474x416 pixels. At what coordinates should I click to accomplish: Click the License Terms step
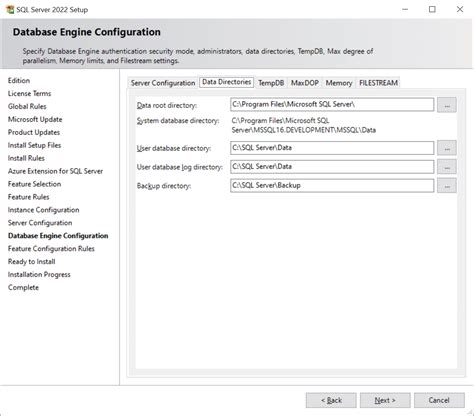click(29, 94)
